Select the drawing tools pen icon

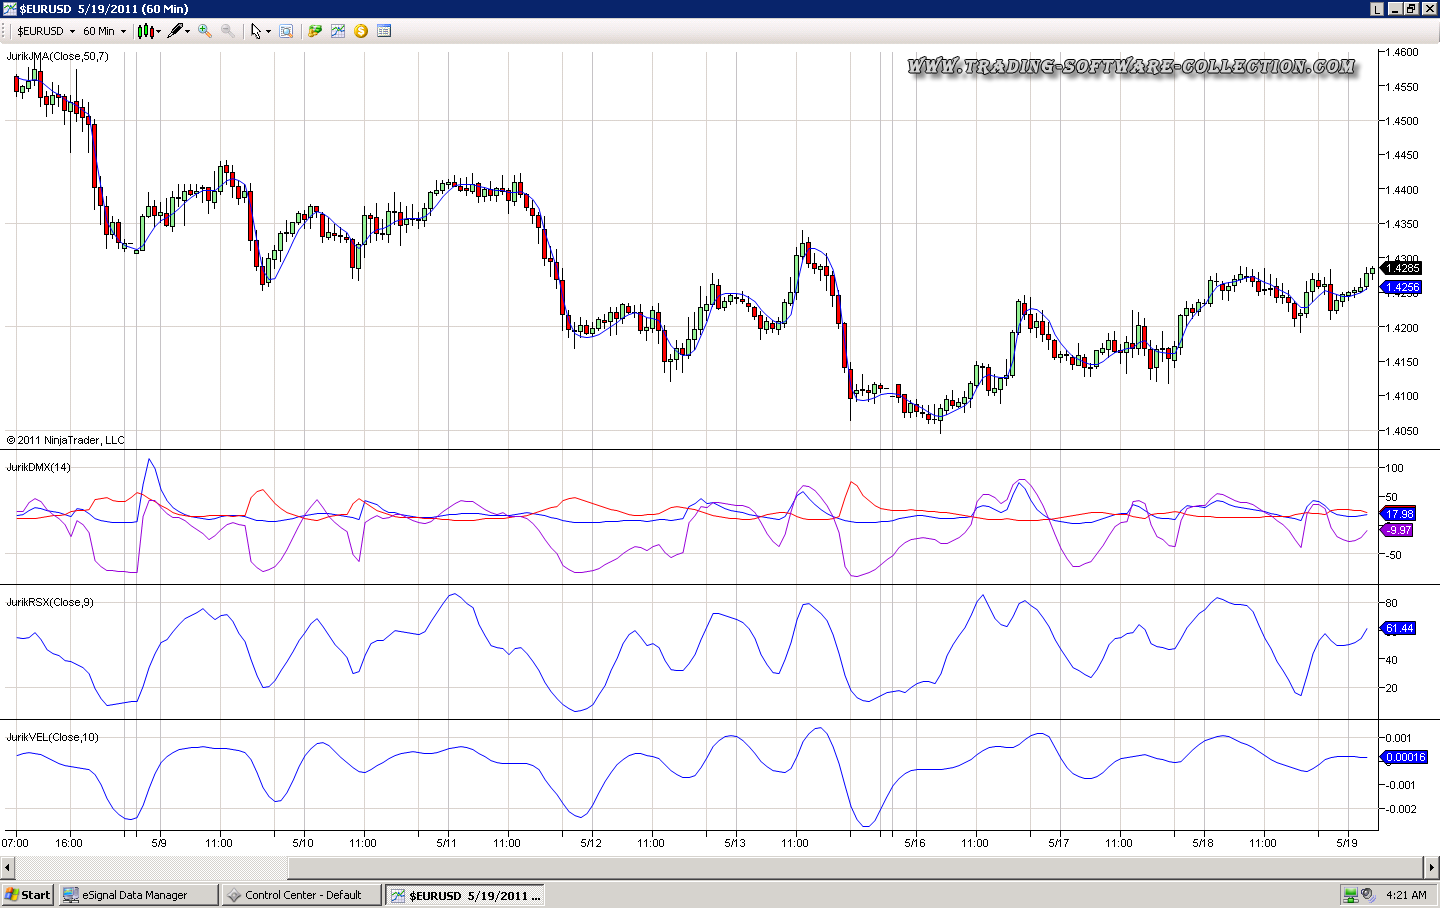(175, 31)
